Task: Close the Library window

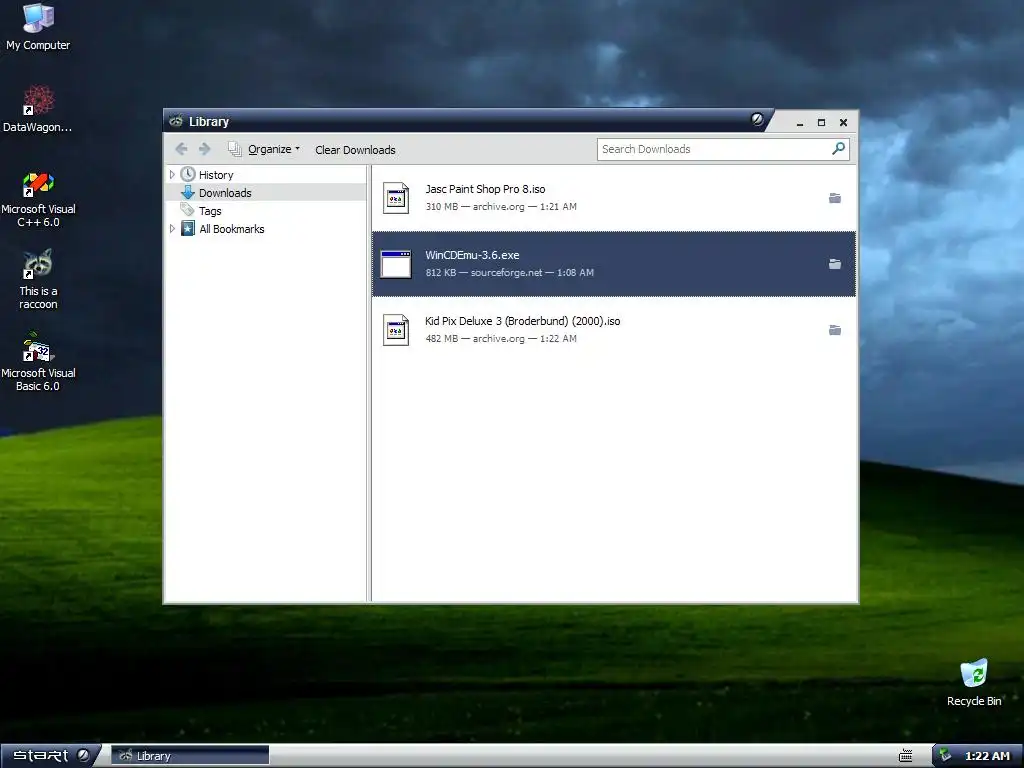Action: [843, 122]
